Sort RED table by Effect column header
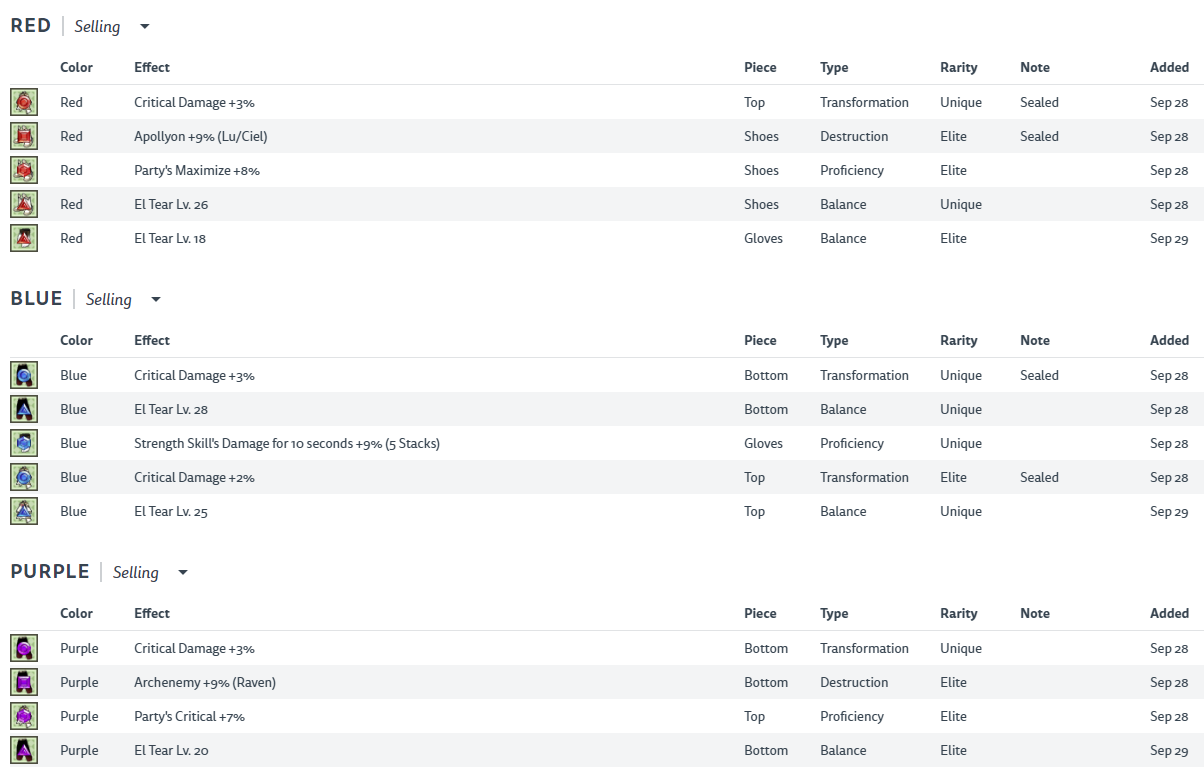 [x=152, y=67]
